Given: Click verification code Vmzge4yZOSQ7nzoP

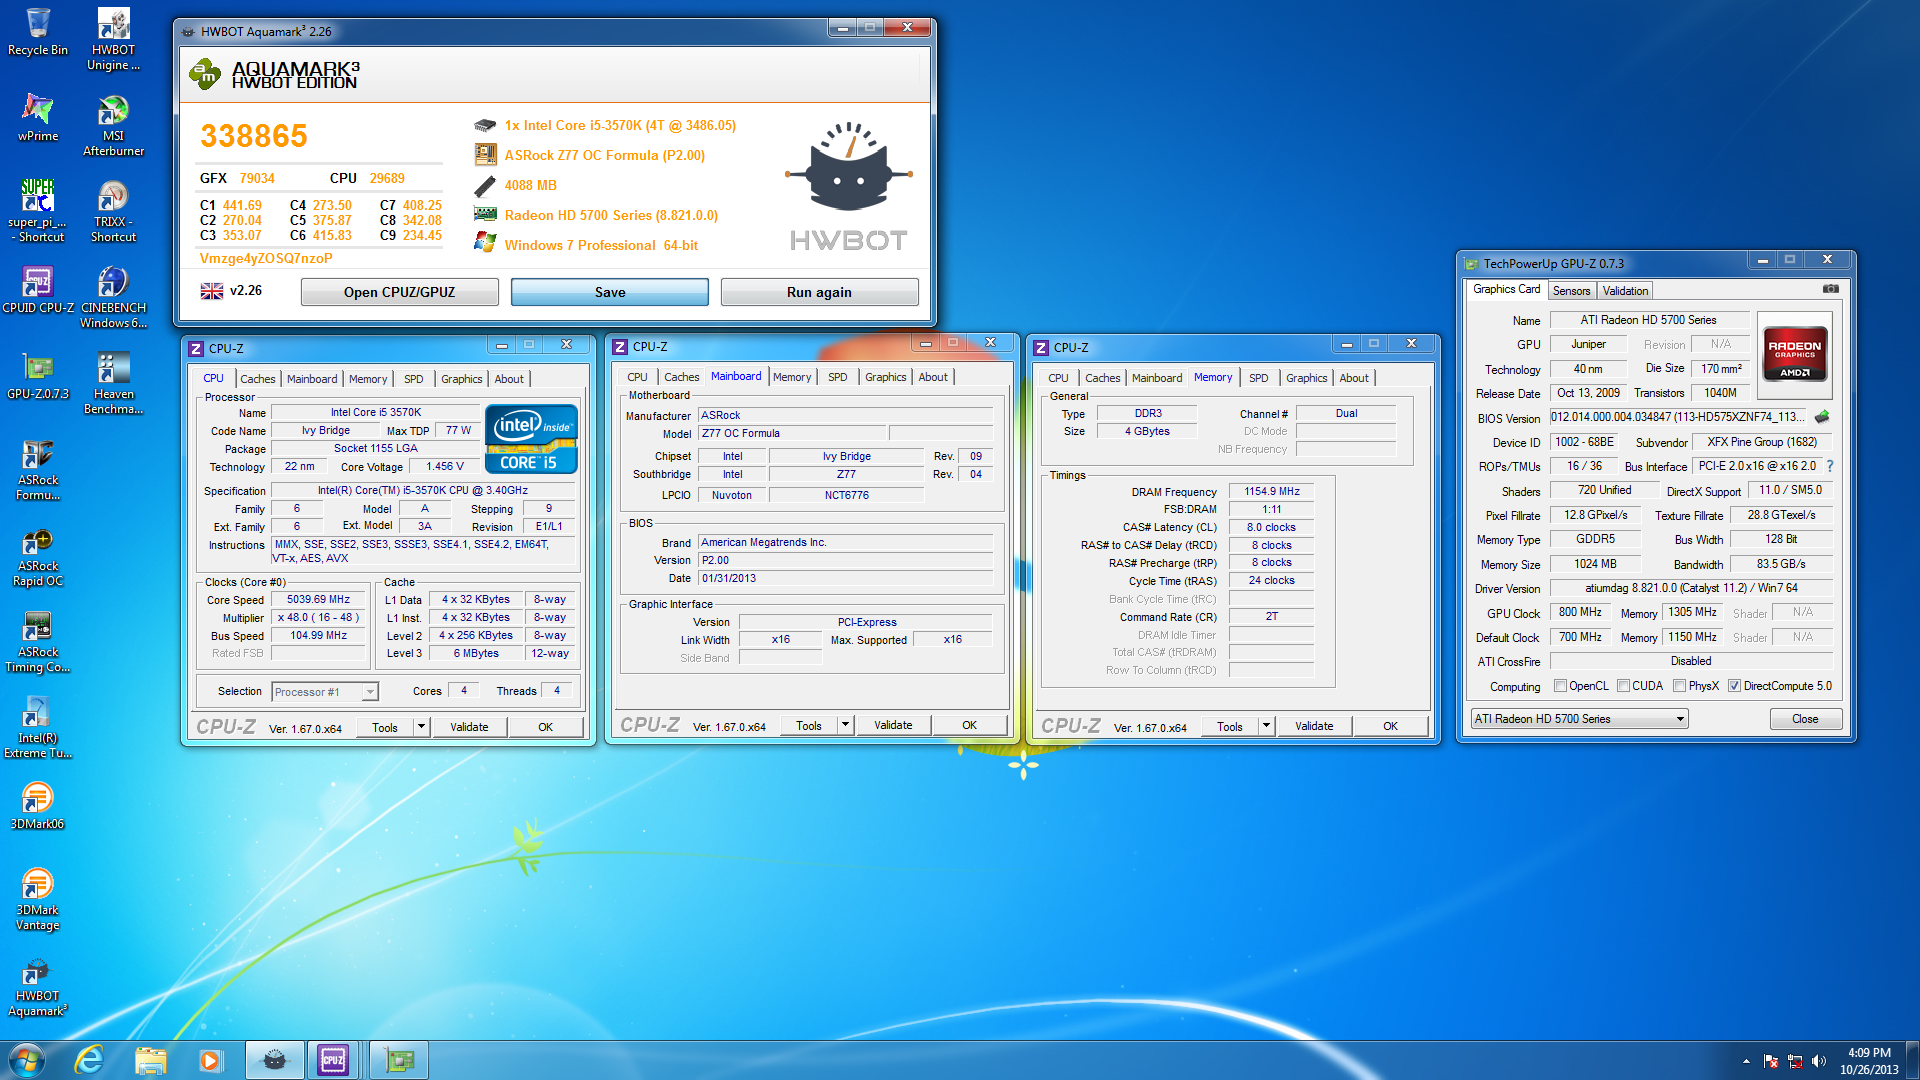Looking at the screenshot, I should (266, 258).
